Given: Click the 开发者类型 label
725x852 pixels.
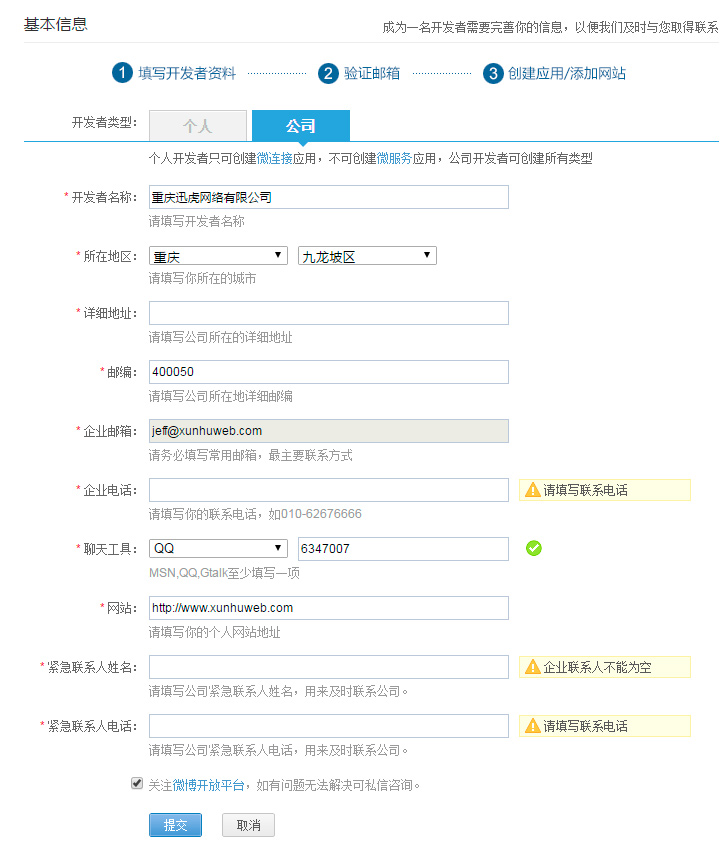Looking at the screenshot, I should tap(104, 123).
